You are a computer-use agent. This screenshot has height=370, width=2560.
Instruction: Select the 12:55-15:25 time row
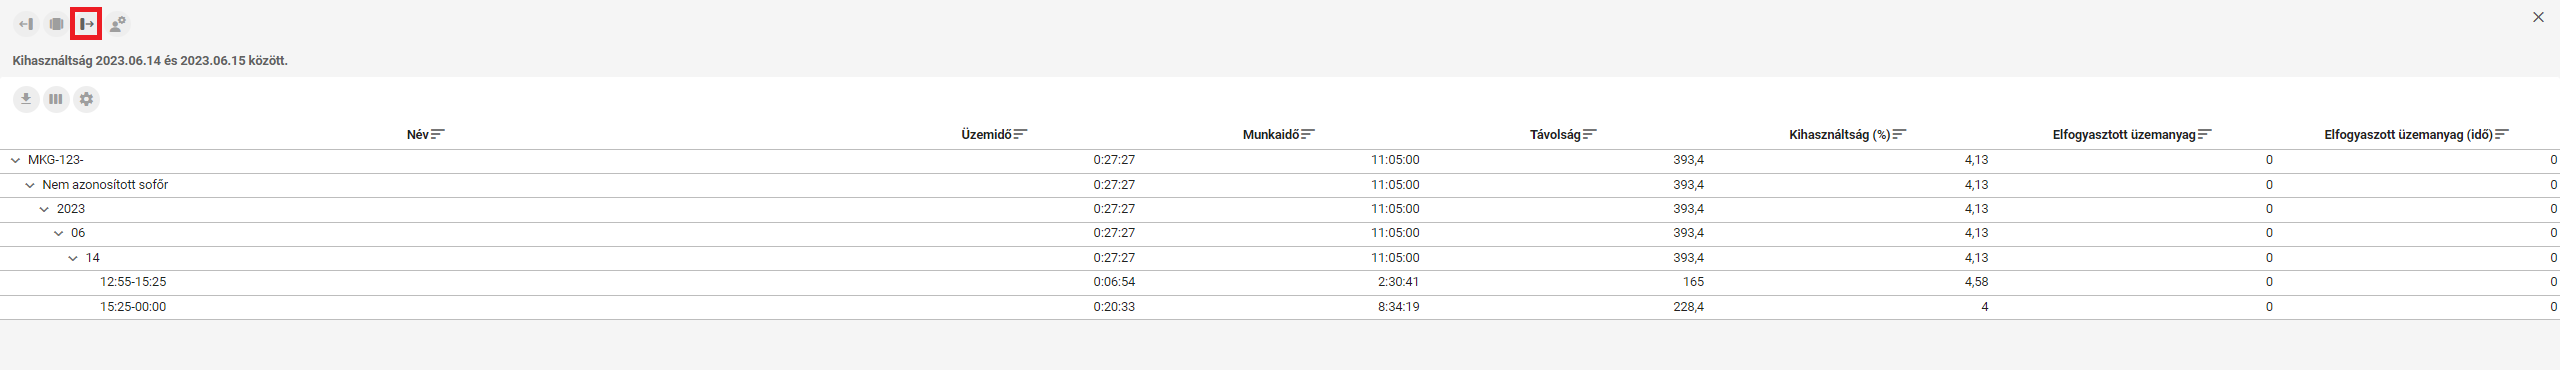tap(1280, 282)
